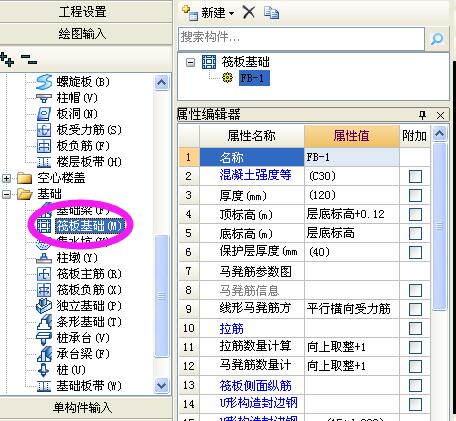Screen dimensions: 456x421
Task: Click the expand-all plus icon
Action: [x=7, y=59]
